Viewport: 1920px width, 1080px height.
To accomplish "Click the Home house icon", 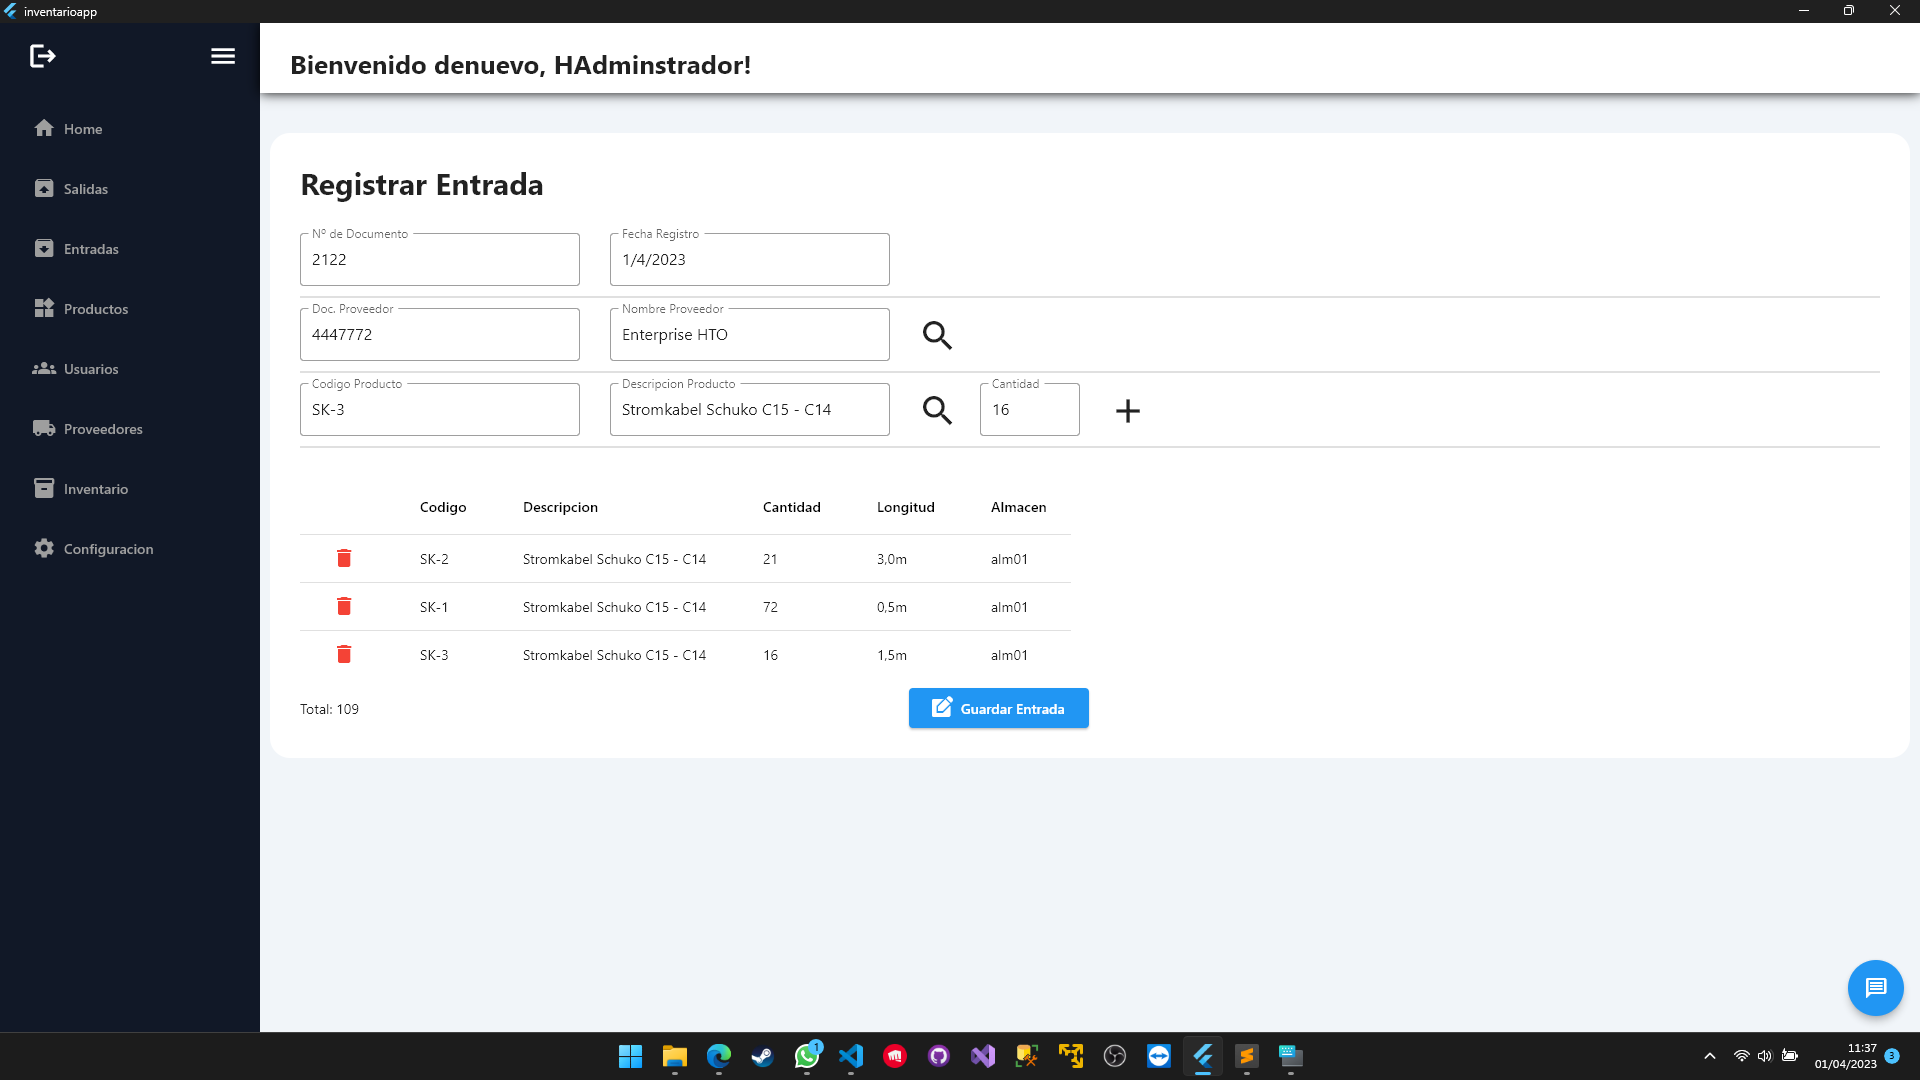I will (x=44, y=128).
